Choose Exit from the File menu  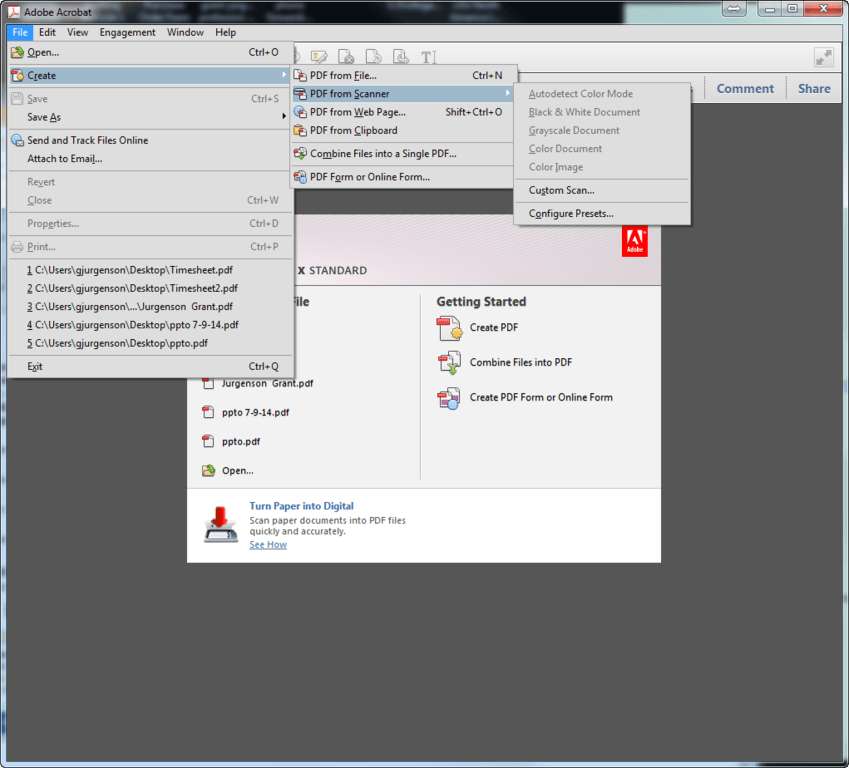click(150, 367)
